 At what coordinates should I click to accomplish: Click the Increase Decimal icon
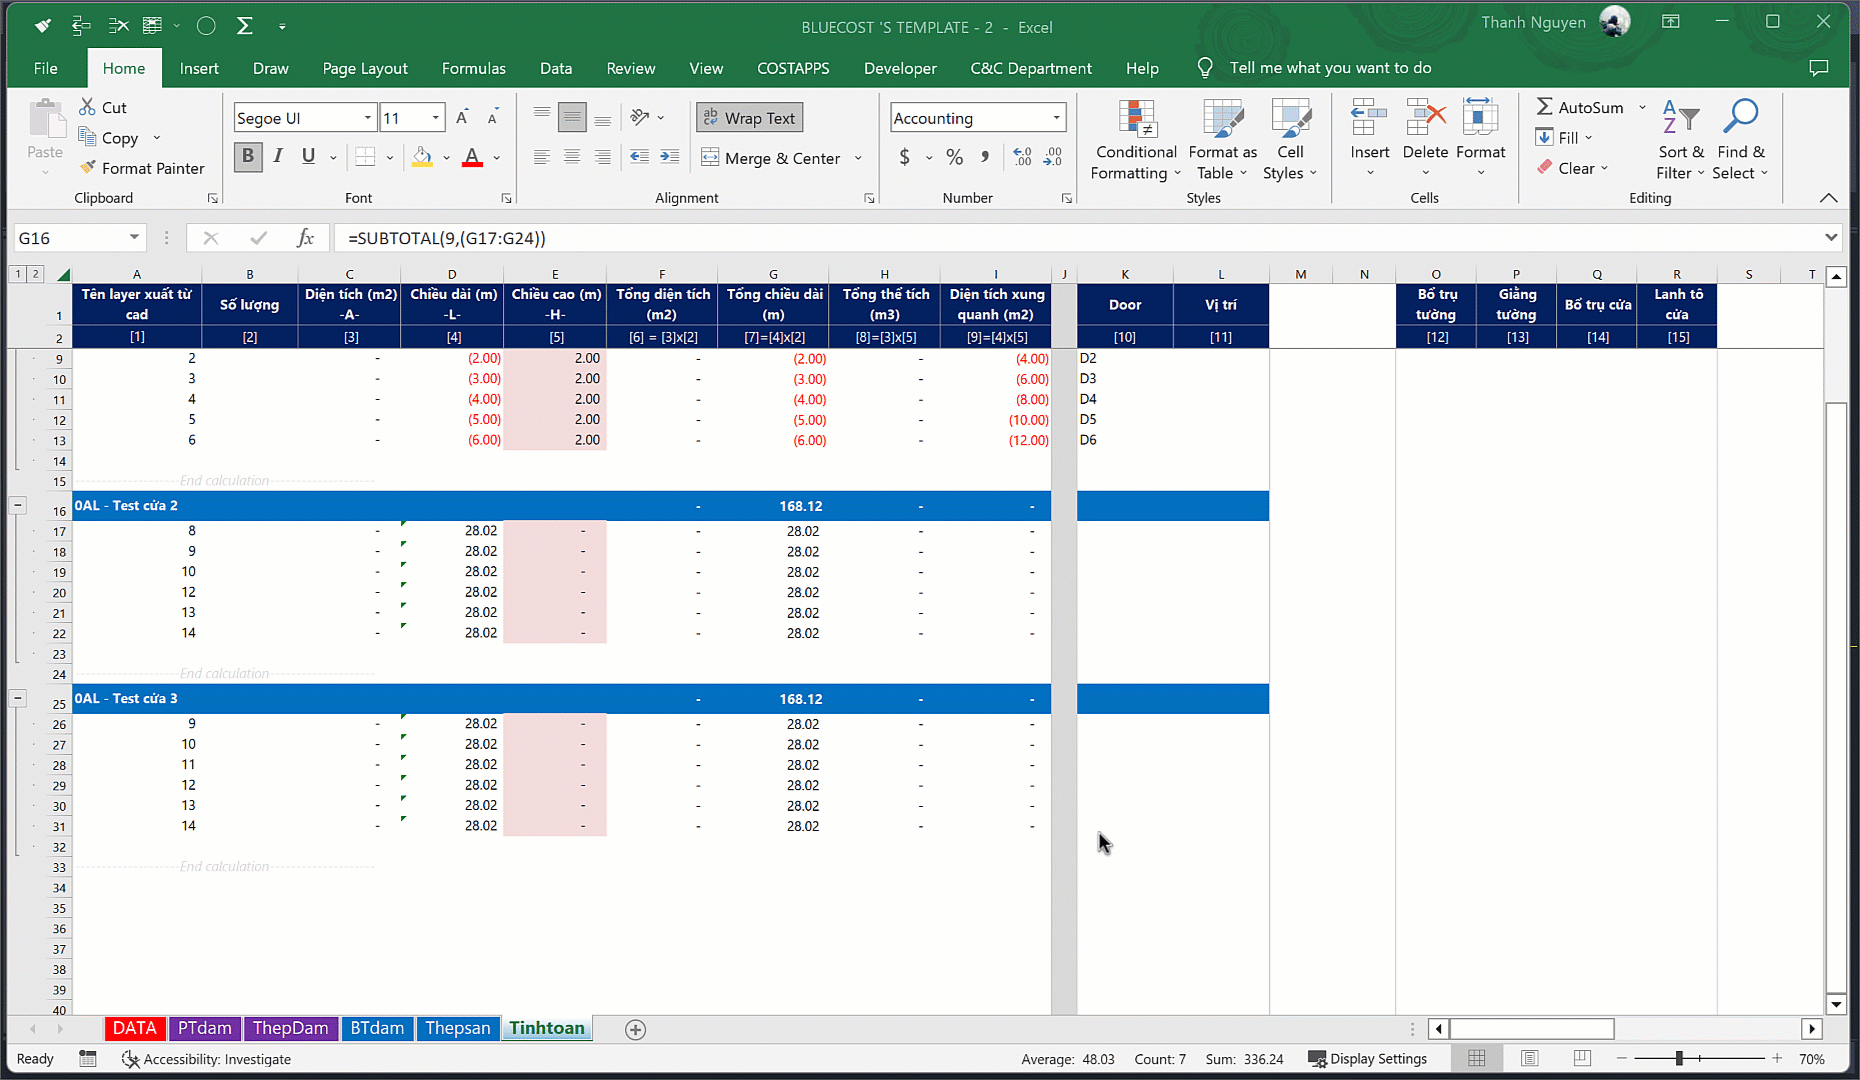pos(1022,157)
